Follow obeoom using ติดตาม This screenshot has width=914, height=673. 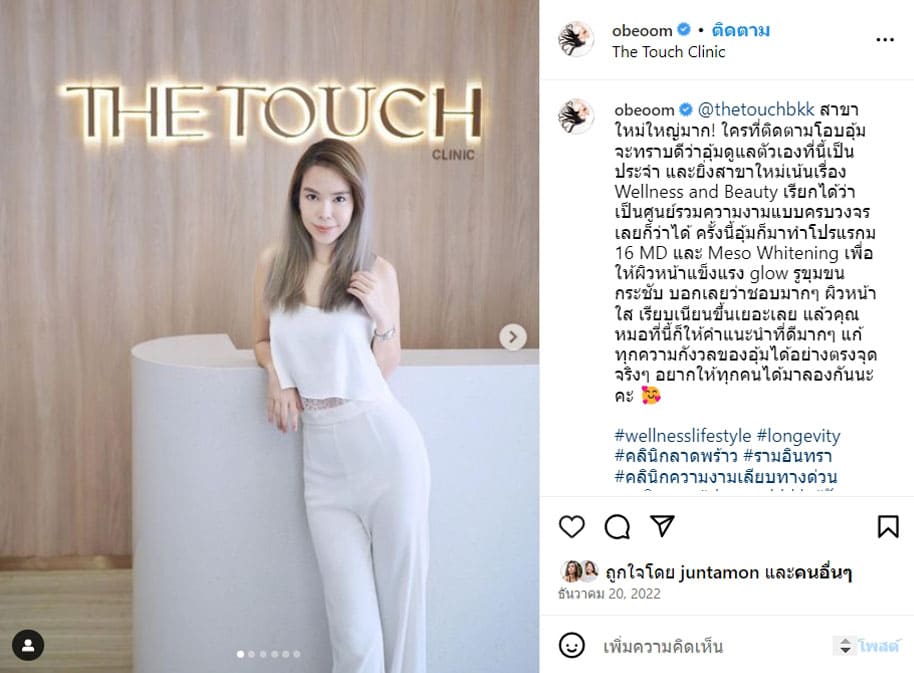coord(740,30)
